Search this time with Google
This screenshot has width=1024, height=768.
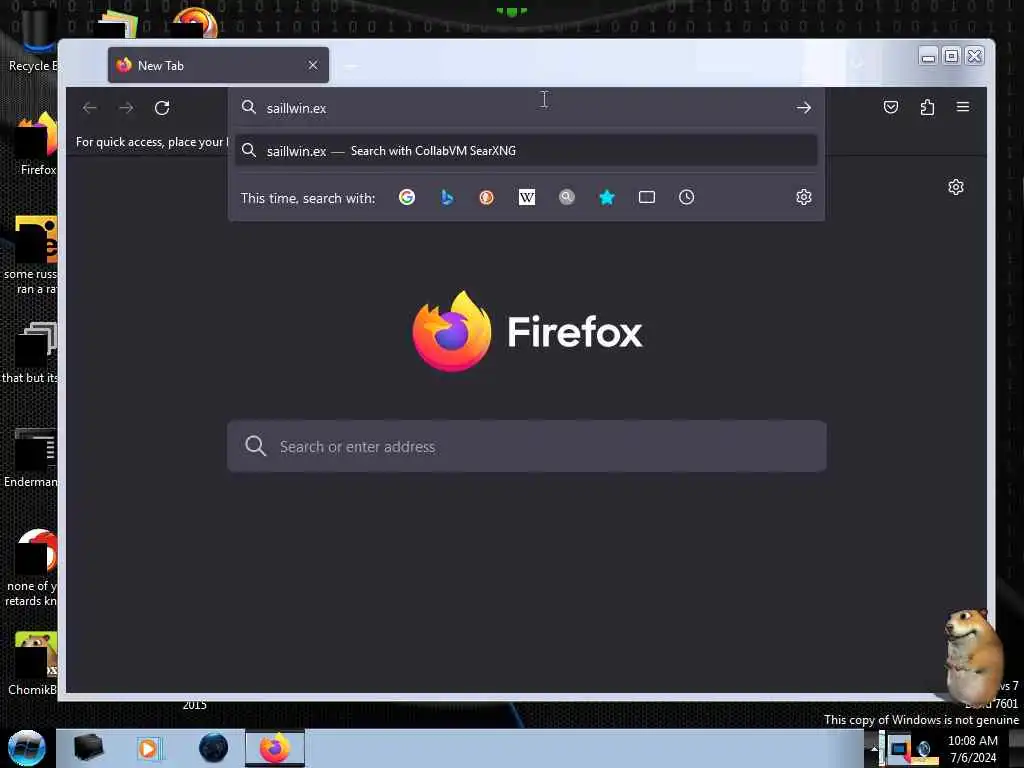(x=407, y=197)
